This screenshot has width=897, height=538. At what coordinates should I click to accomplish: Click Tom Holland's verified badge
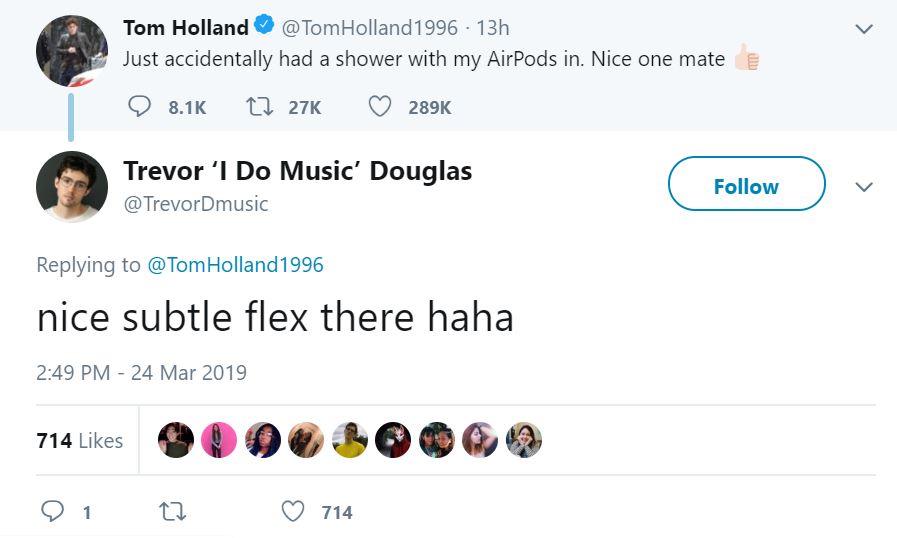(265, 27)
